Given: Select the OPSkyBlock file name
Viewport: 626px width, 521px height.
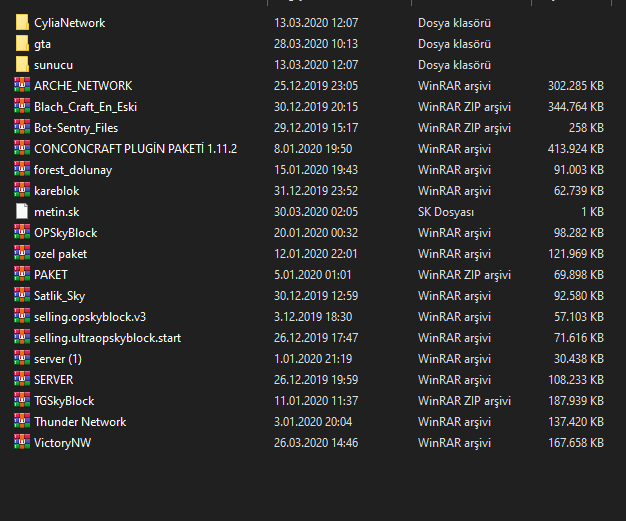Looking at the screenshot, I should [65, 233].
